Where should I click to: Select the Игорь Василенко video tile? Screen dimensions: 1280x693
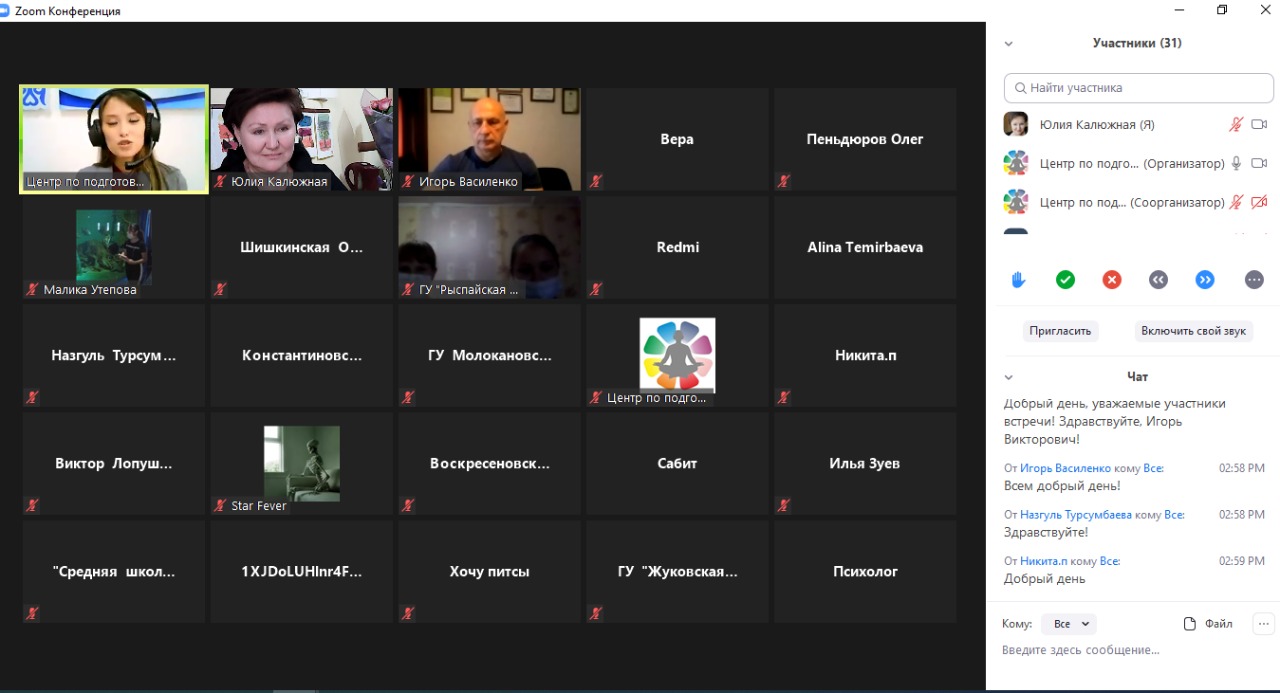489,139
